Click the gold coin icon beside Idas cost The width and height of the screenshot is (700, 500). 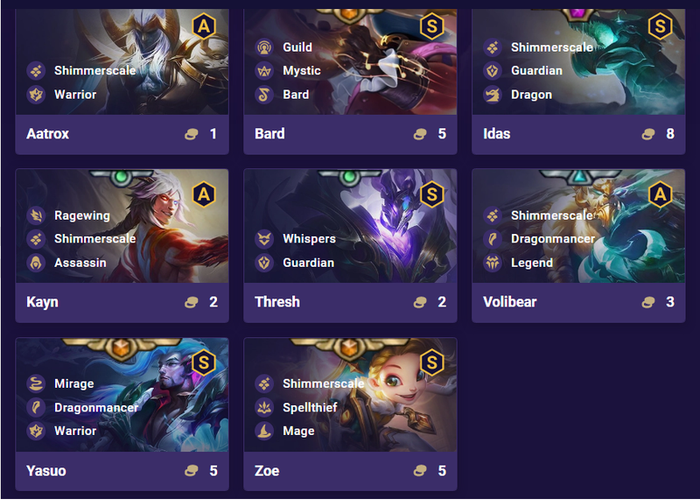point(648,134)
